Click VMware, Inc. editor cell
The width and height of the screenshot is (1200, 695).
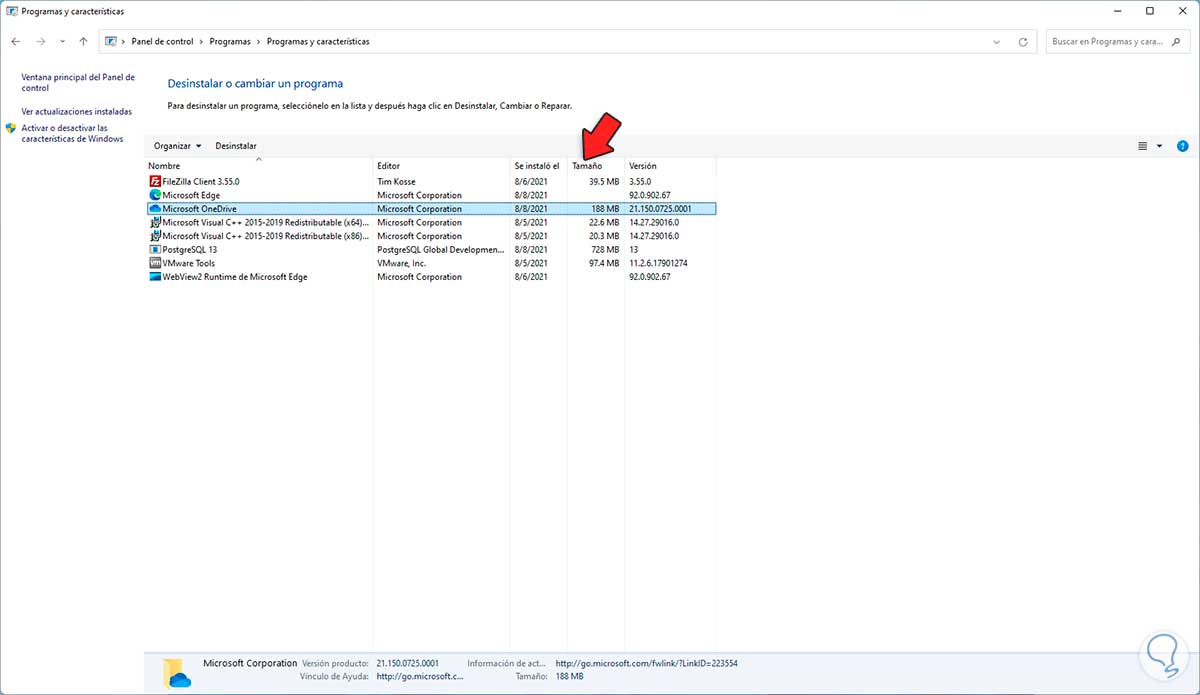point(401,263)
